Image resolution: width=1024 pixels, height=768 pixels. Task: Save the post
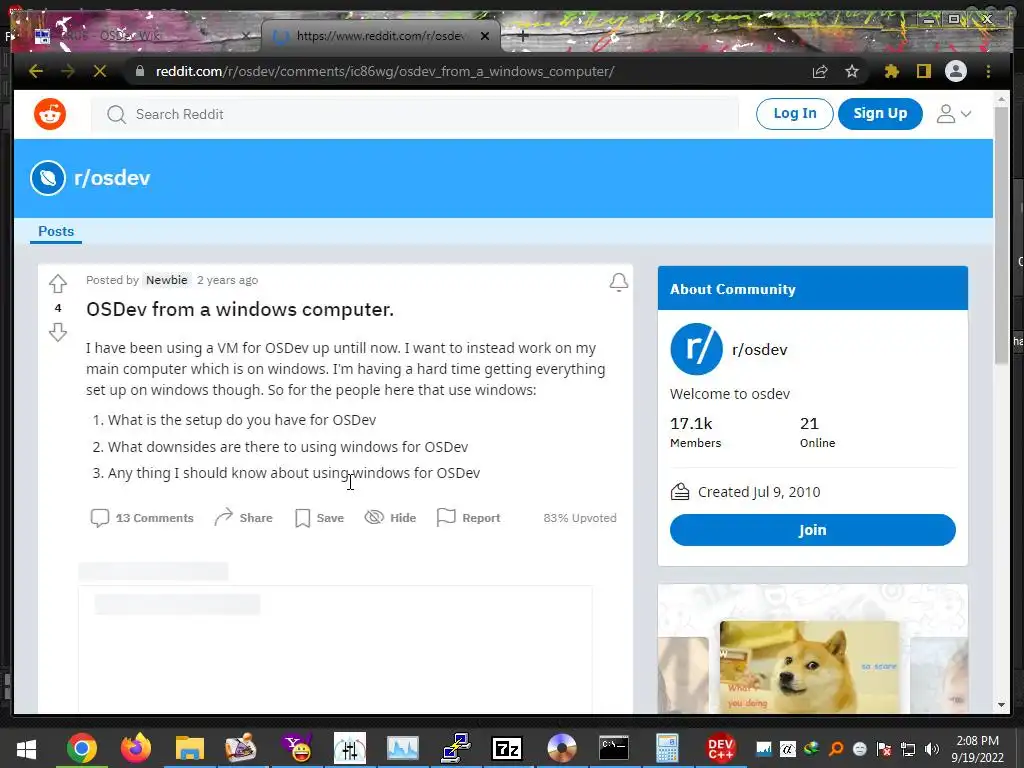[319, 518]
